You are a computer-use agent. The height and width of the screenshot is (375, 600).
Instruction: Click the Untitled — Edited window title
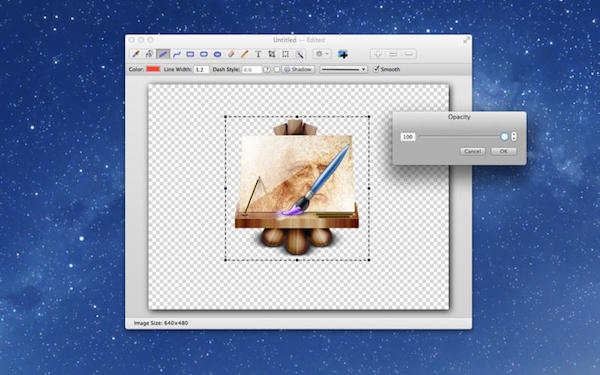coord(299,40)
